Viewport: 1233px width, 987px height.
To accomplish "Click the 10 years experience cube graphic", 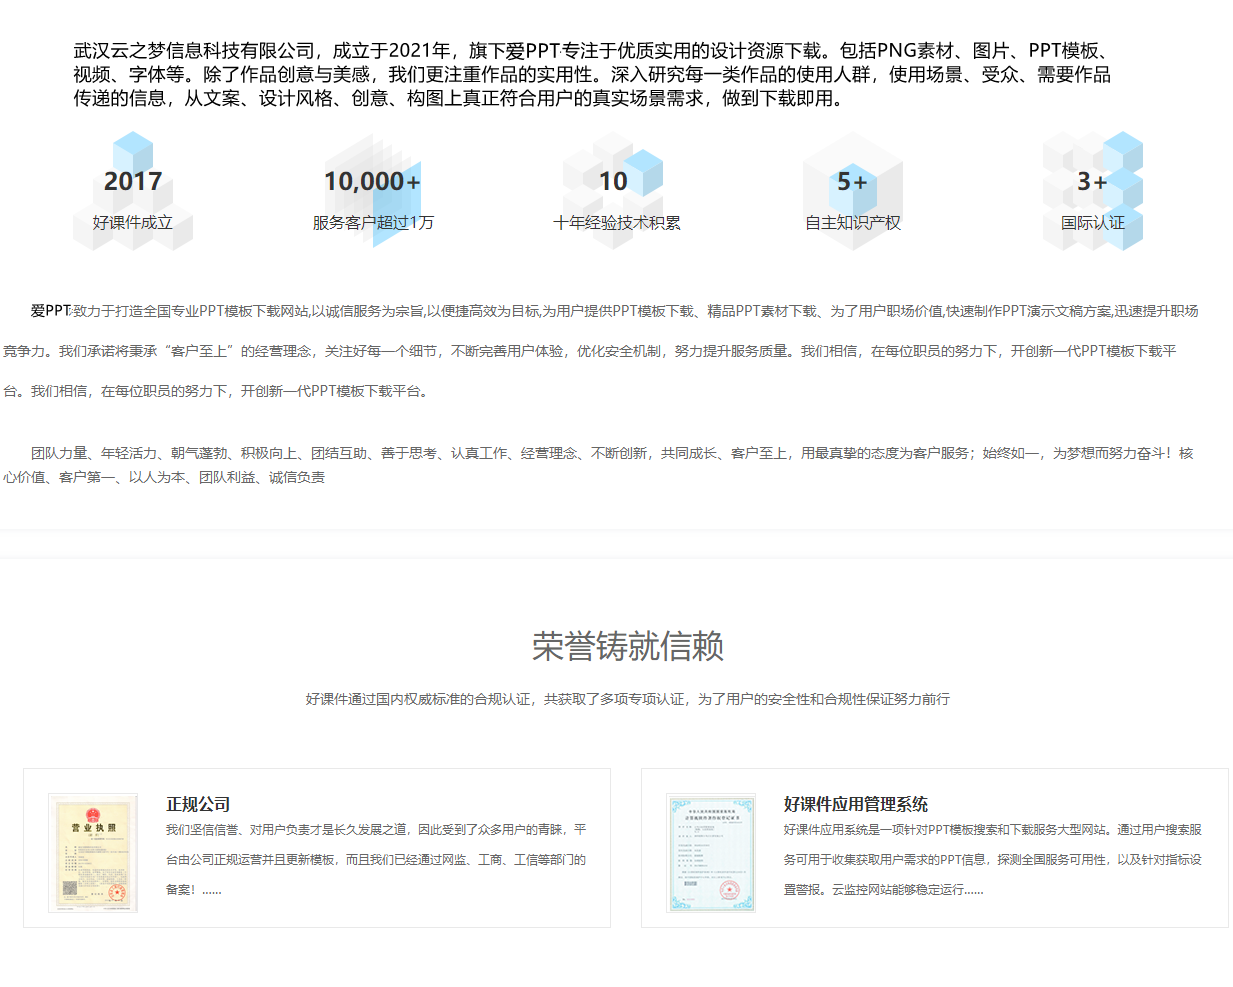I will [613, 190].
